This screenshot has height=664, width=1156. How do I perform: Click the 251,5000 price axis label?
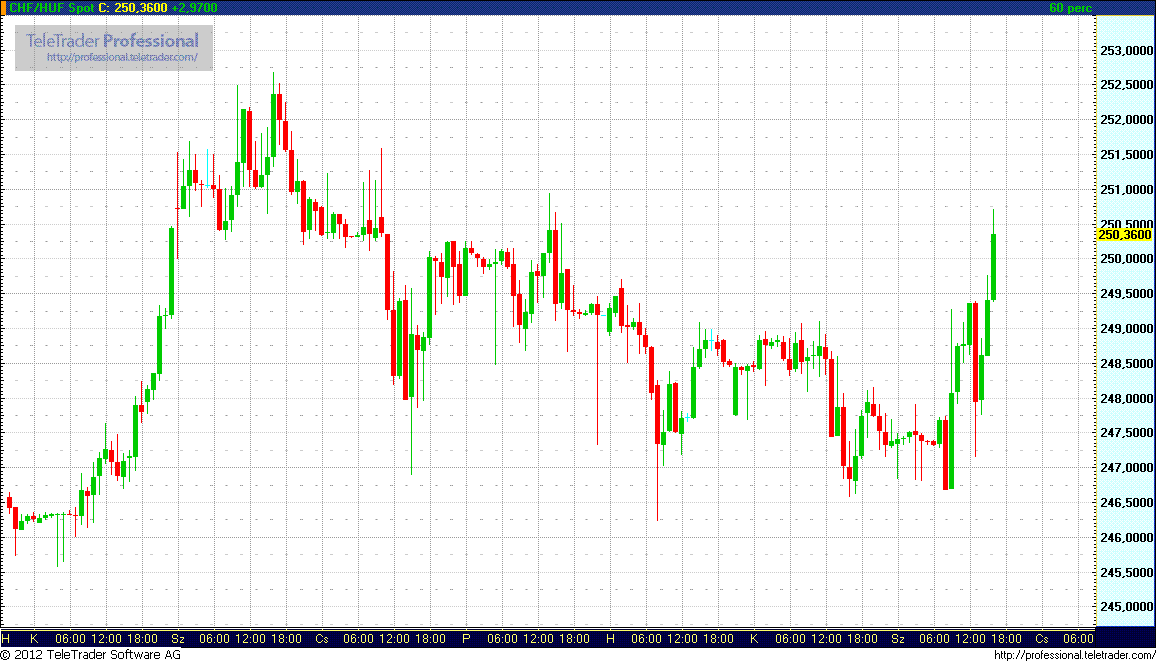tap(1126, 155)
